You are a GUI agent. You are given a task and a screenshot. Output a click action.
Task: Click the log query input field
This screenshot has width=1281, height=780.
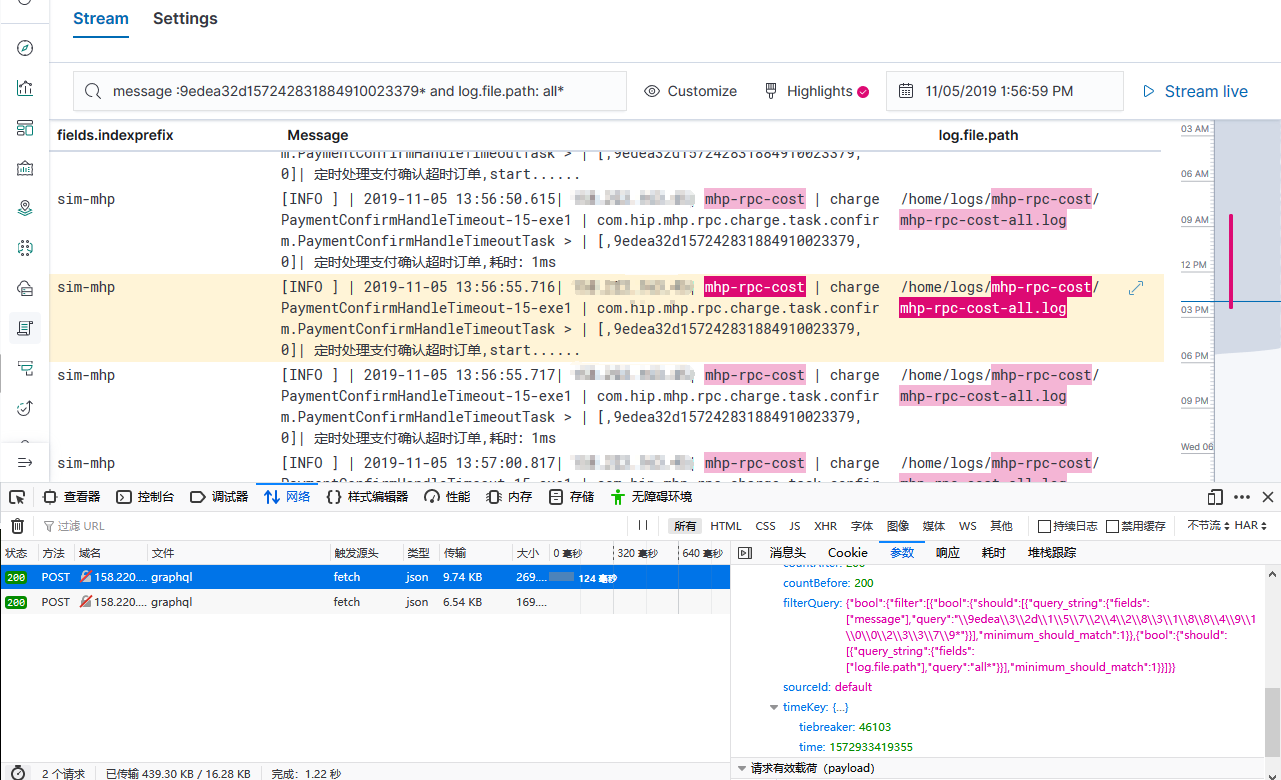coord(350,91)
